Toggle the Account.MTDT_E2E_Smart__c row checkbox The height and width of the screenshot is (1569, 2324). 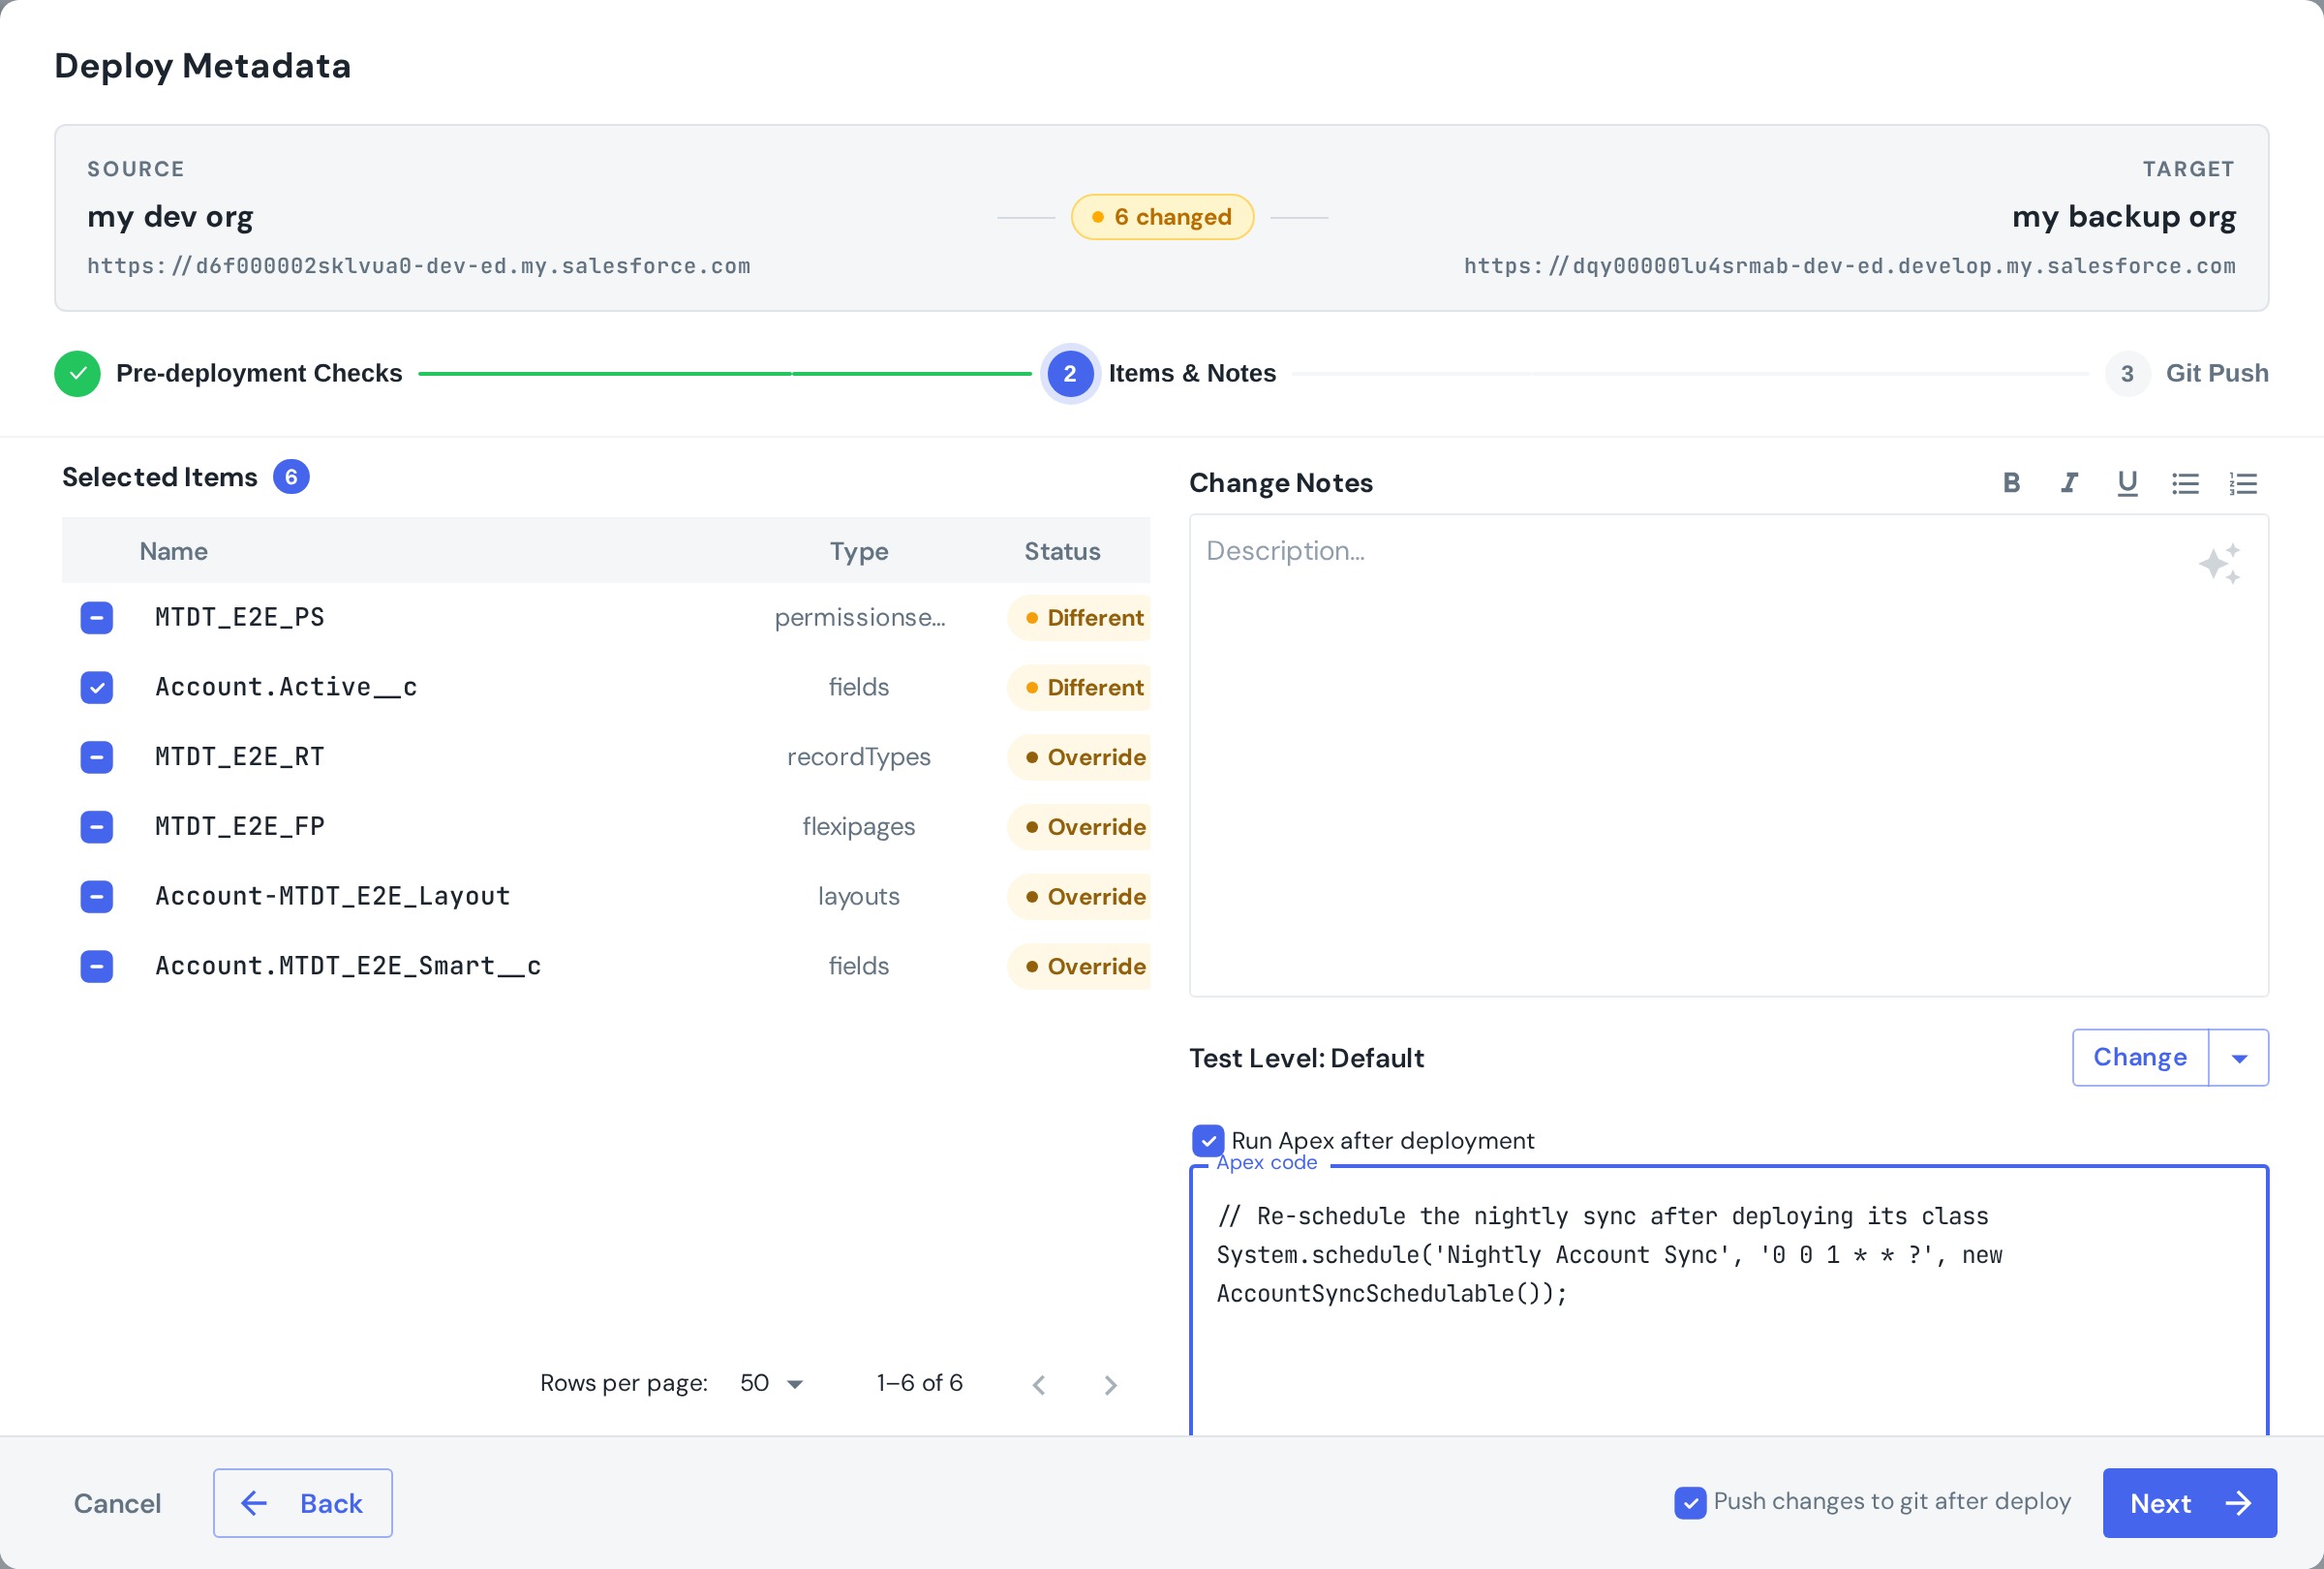(x=96, y=966)
